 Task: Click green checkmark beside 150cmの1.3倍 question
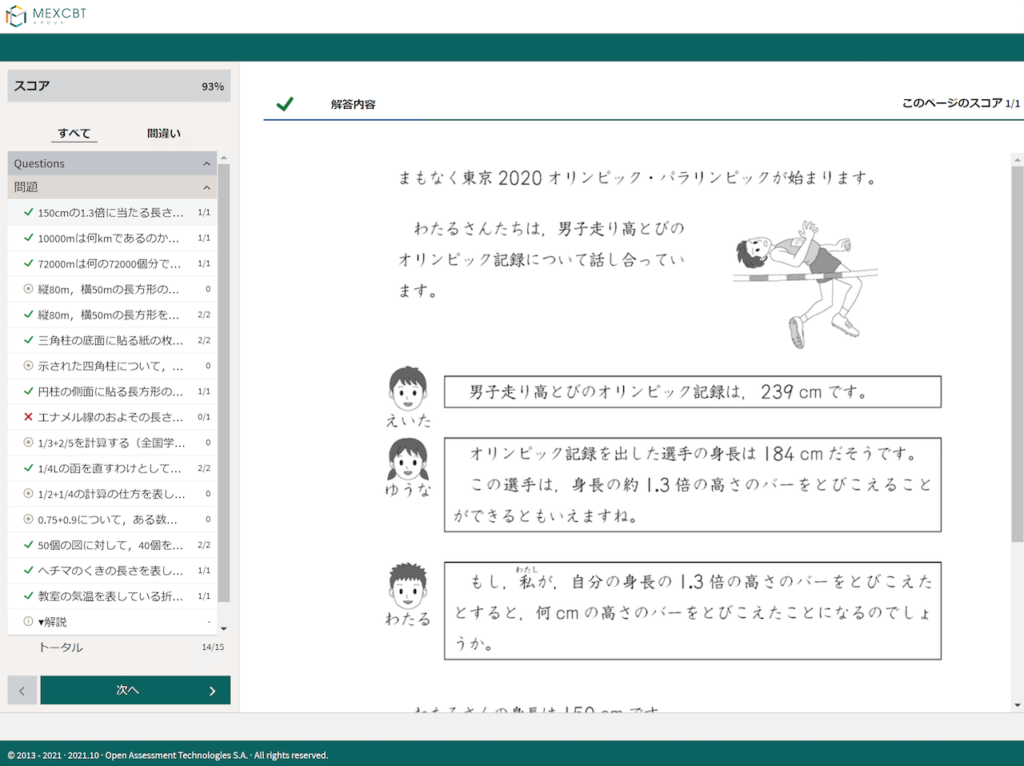28,212
